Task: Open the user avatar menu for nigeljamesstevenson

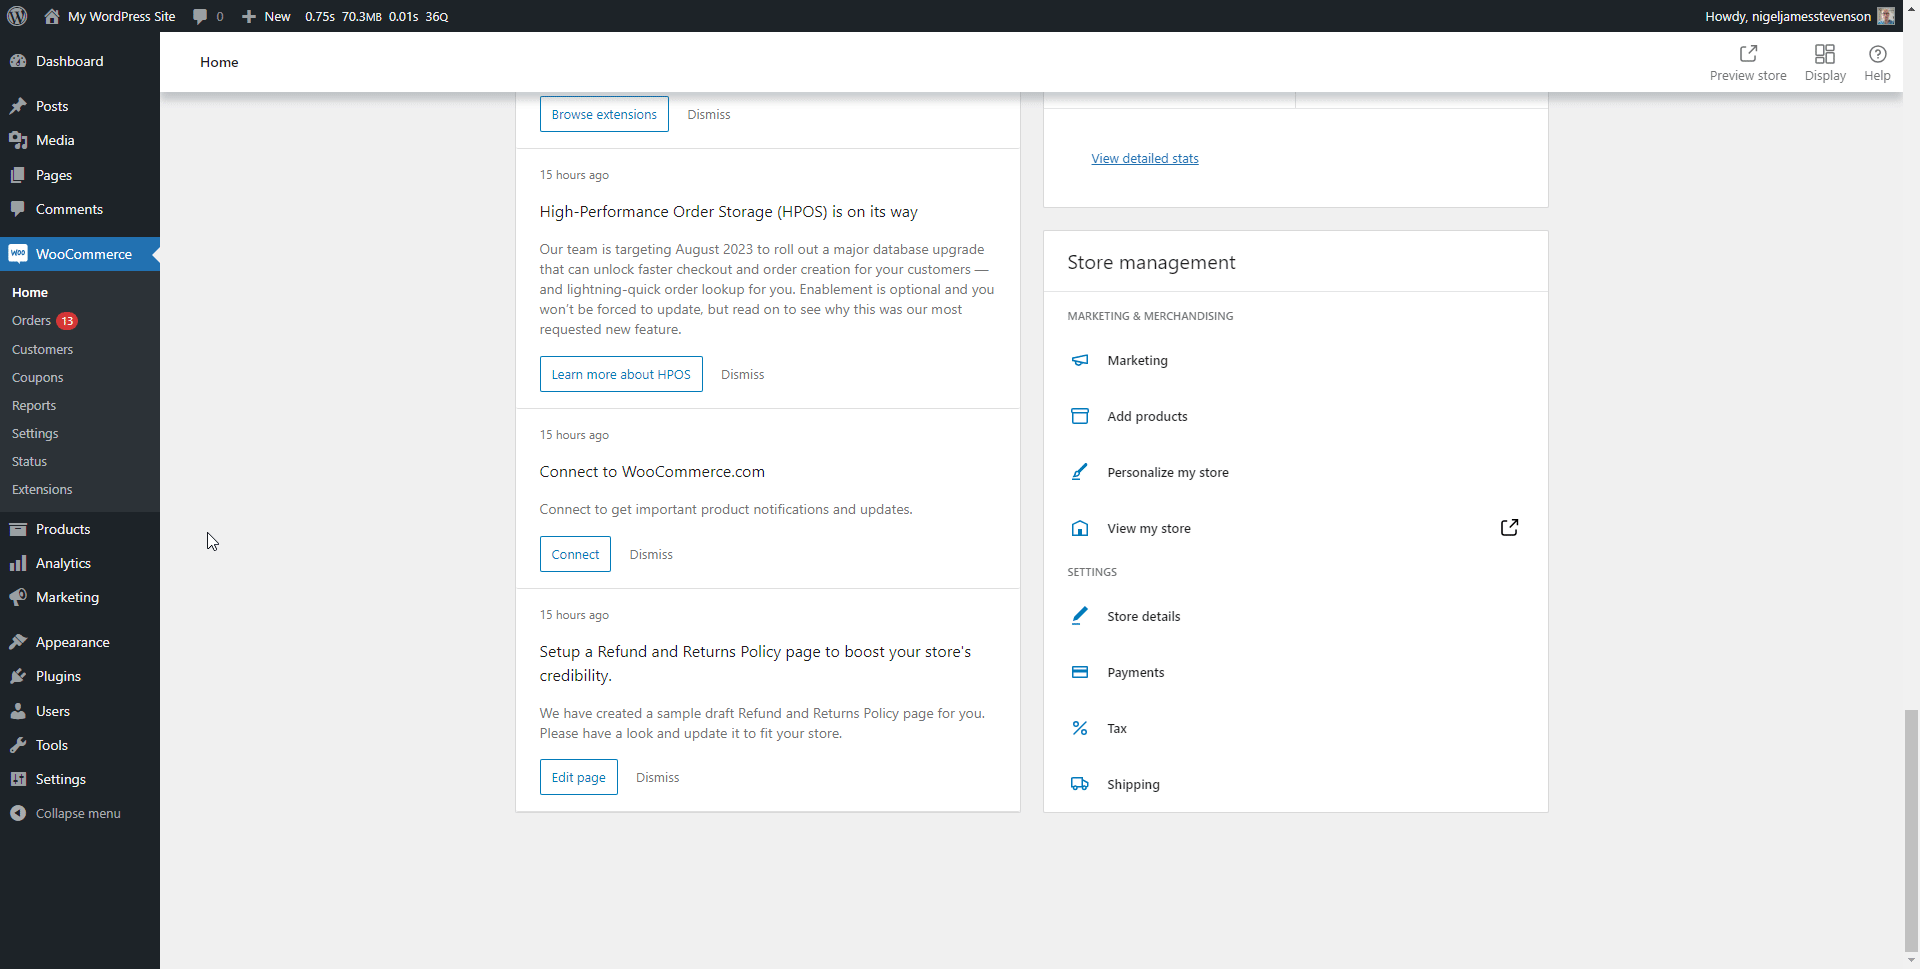Action: pyautogui.click(x=1886, y=16)
